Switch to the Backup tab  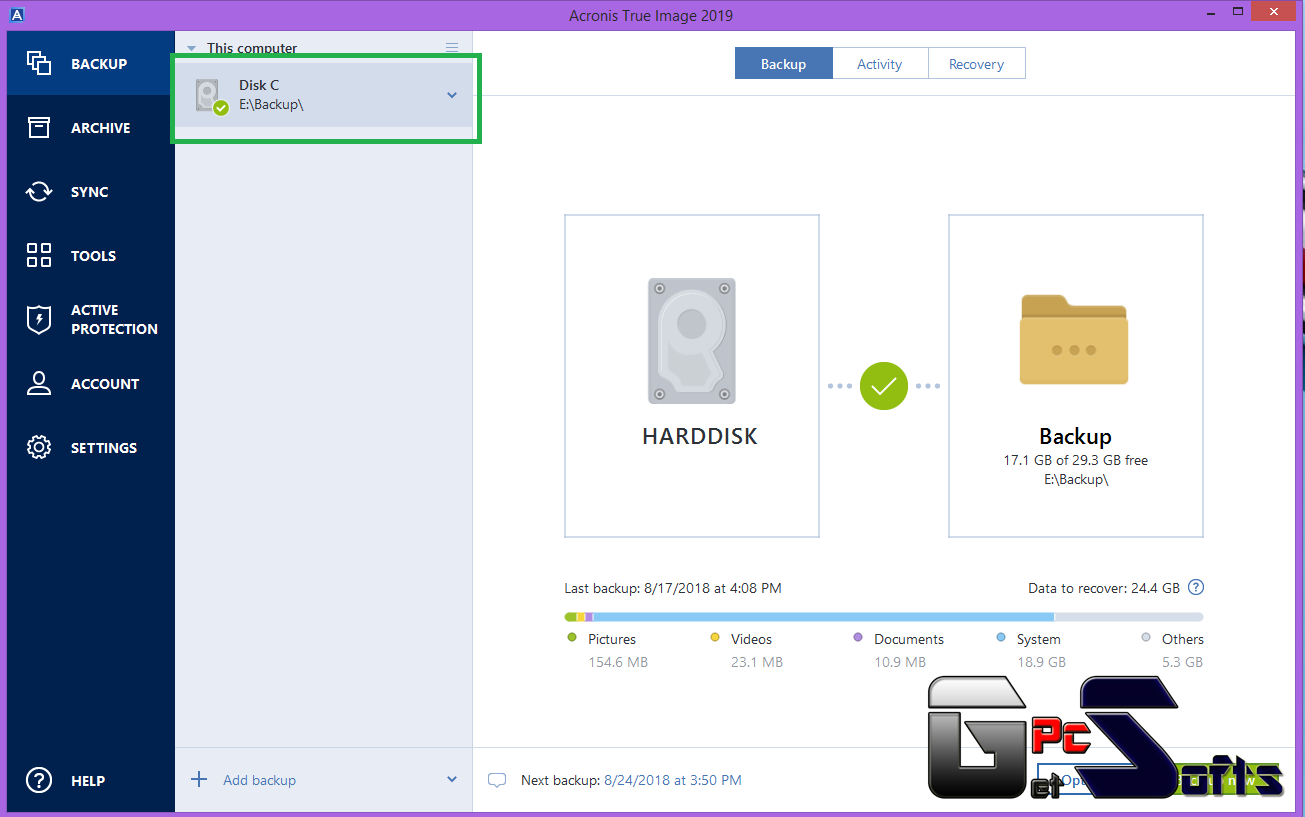point(783,64)
